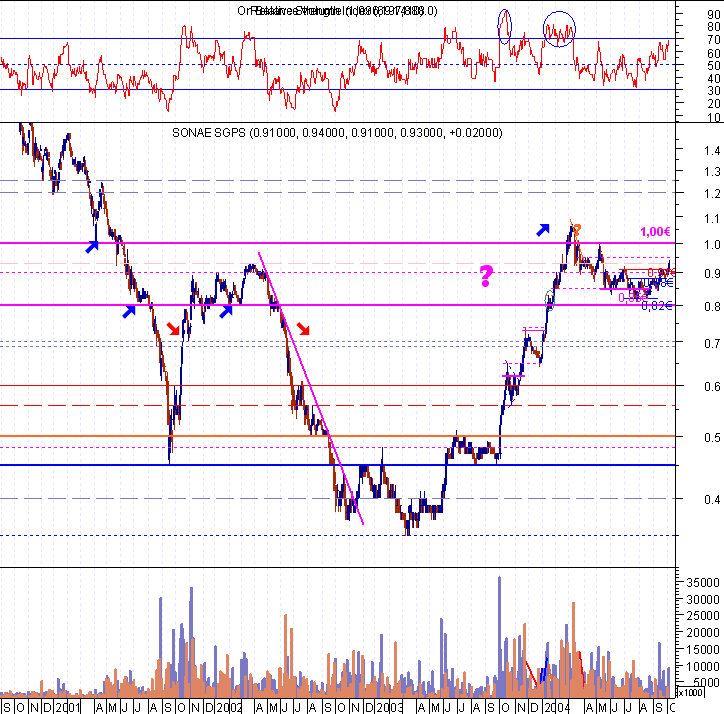Select the 2004 year marker on the time axis

[556, 706]
